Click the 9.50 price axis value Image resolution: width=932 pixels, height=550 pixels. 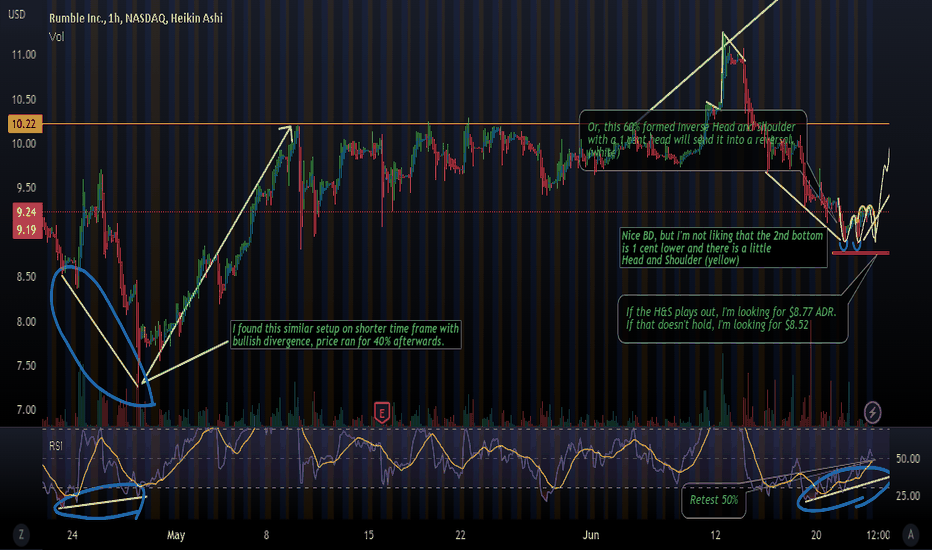26,188
